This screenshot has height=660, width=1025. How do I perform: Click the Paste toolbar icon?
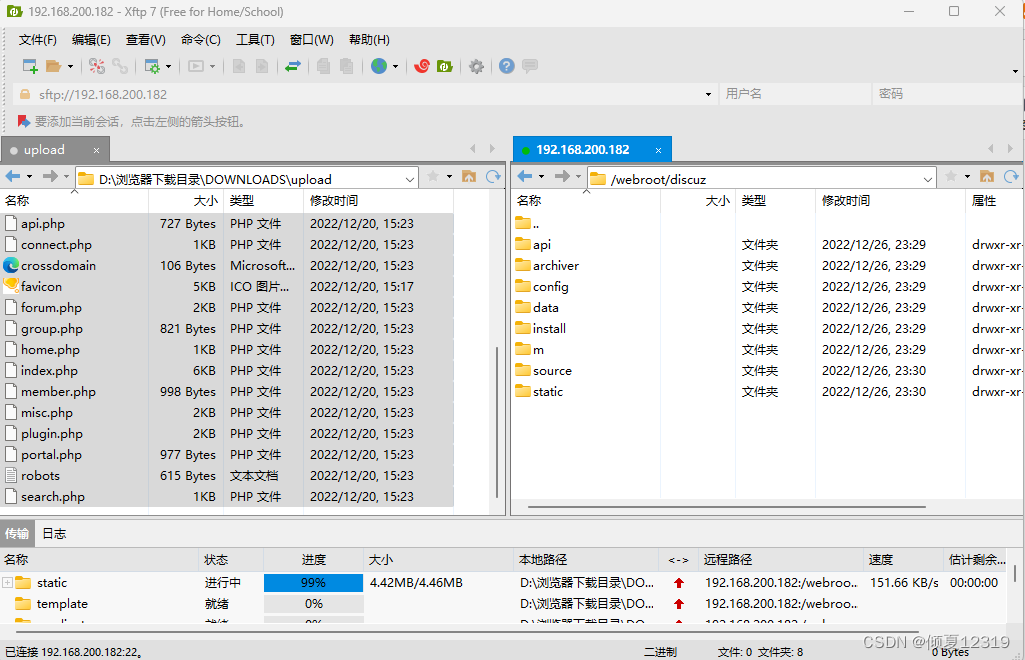tap(346, 66)
